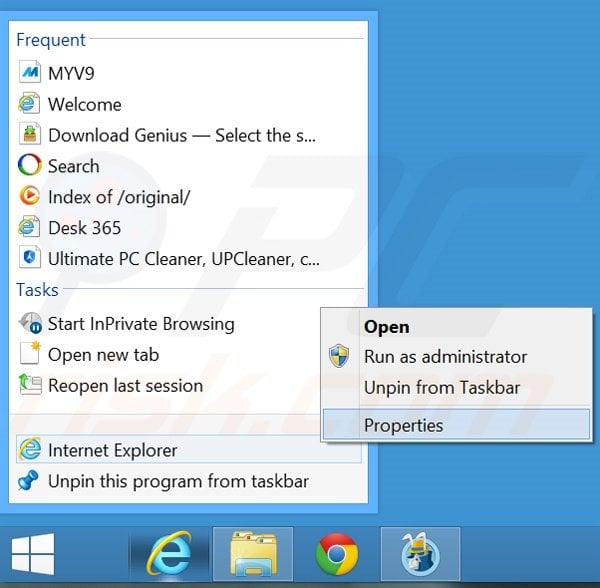Select Reopen last session task
The image size is (600, 588).
126,386
